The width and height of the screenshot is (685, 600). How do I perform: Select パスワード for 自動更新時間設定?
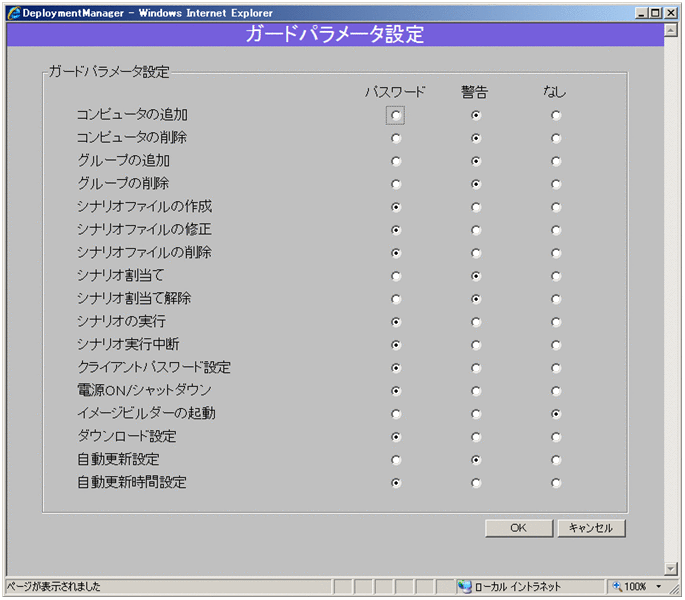[x=396, y=483]
